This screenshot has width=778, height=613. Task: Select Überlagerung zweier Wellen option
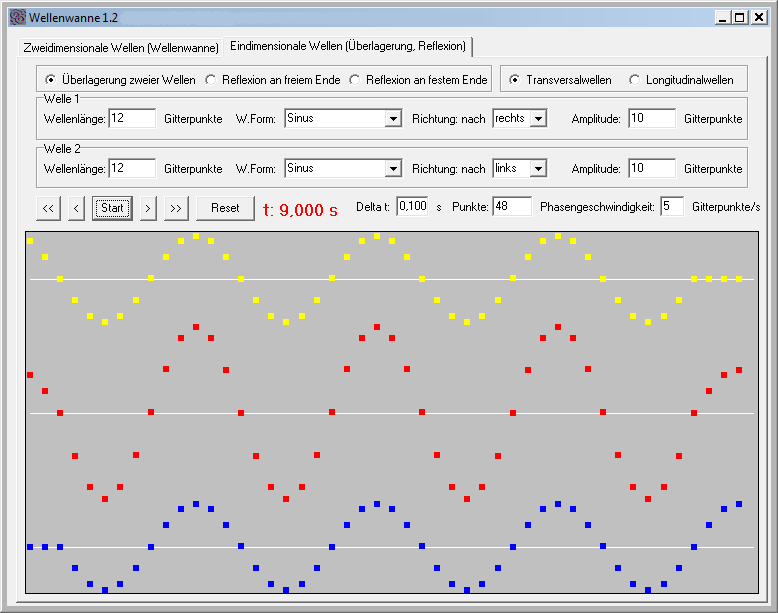(x=50, y=80)
